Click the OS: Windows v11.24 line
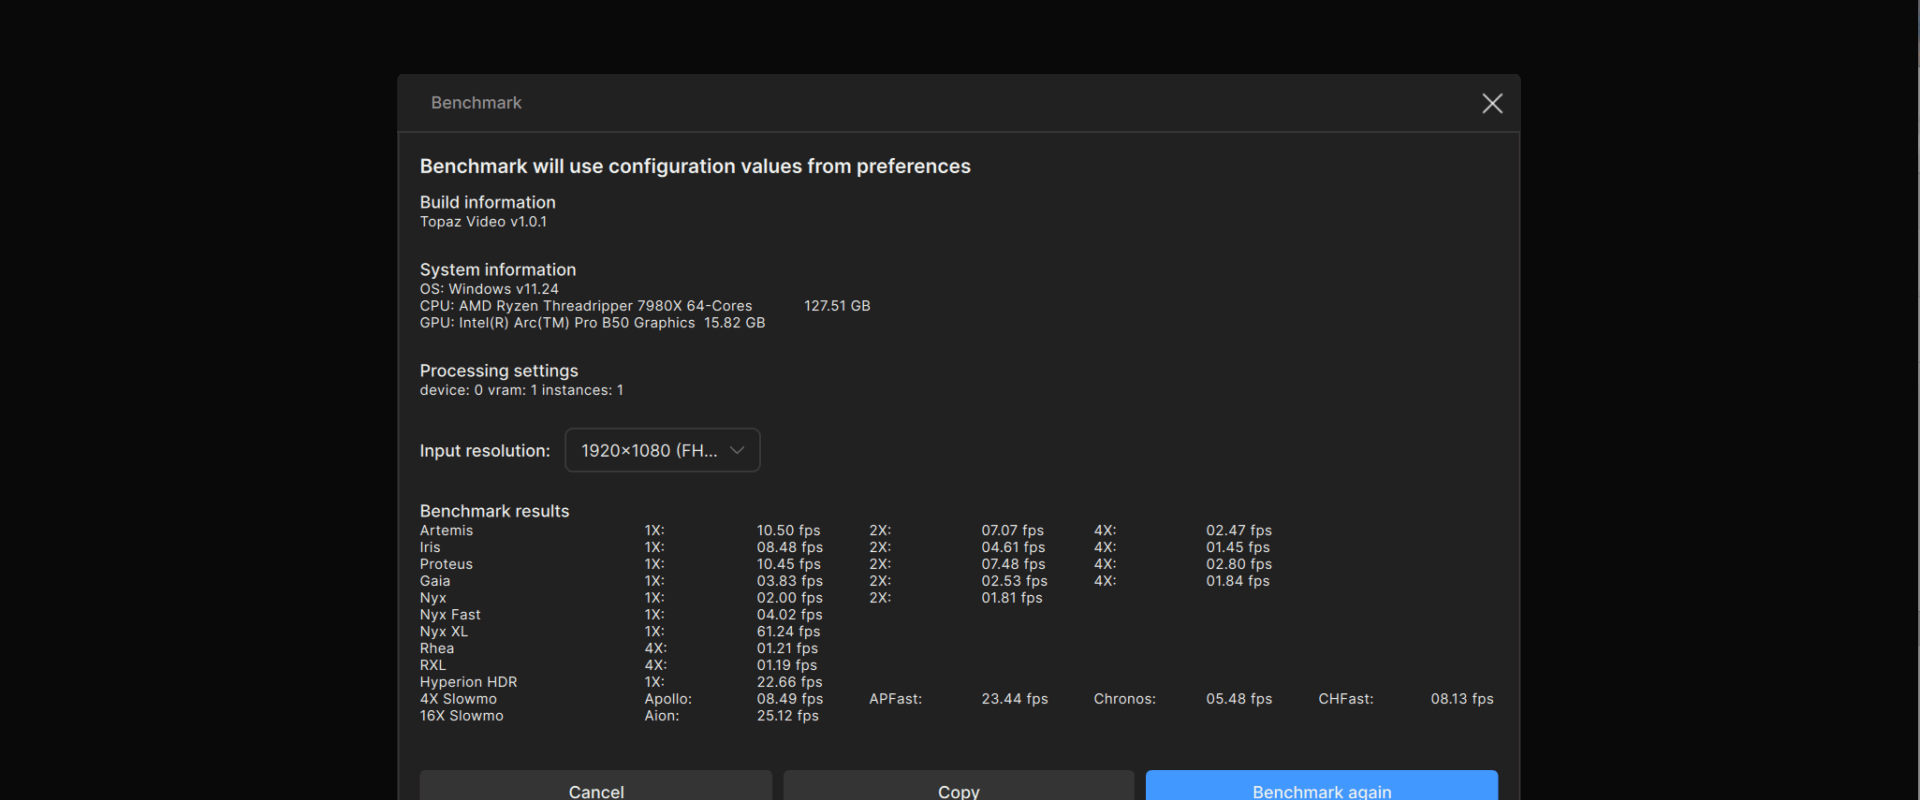This screenshot has height=800, width=1920. [489, 289]
